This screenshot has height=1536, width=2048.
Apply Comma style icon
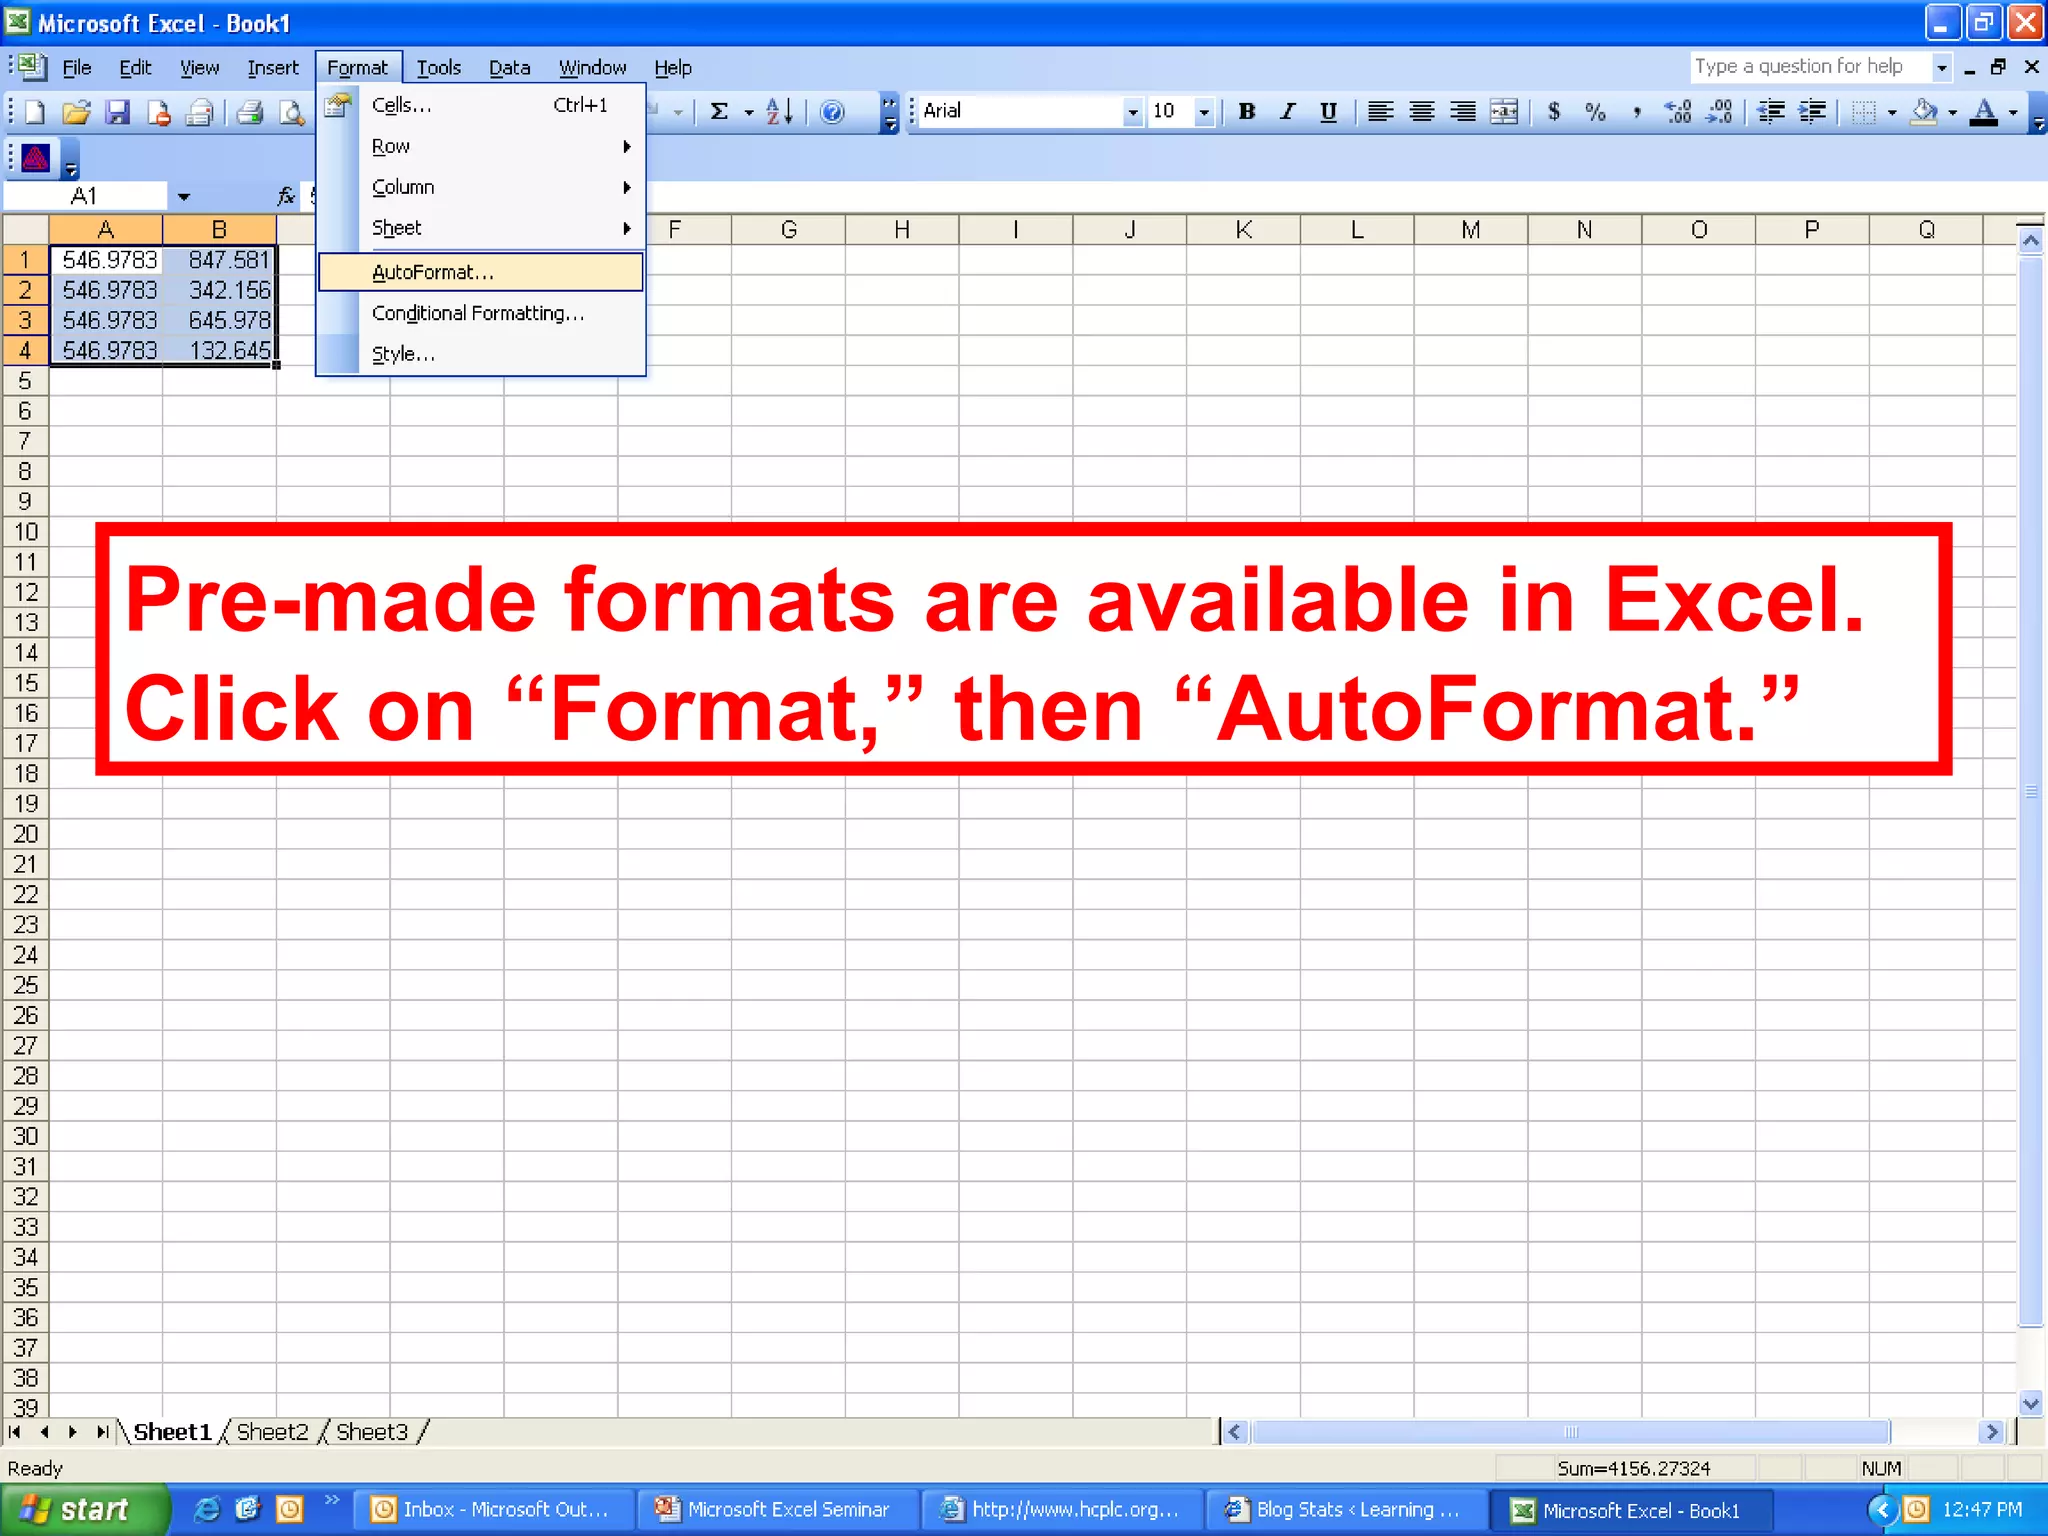coord(1636,112)
